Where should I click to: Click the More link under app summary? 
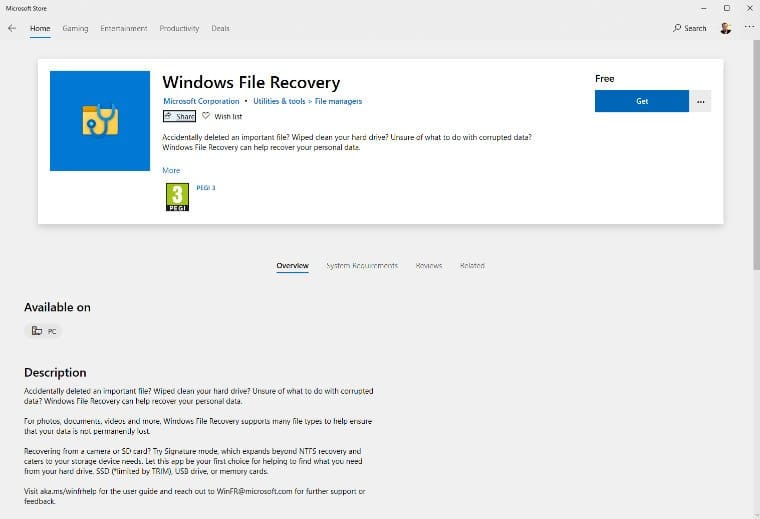point(171,171)
